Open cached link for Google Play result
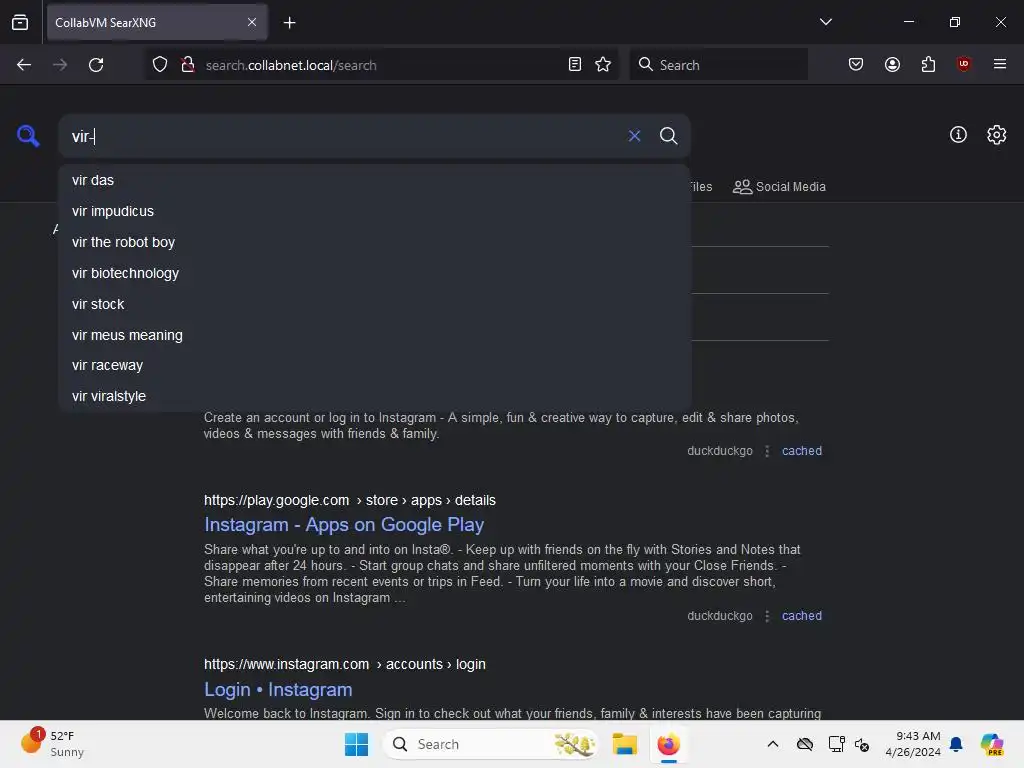Image resolution: width=1024 pixels, height=768 pixels. (802, 616)
